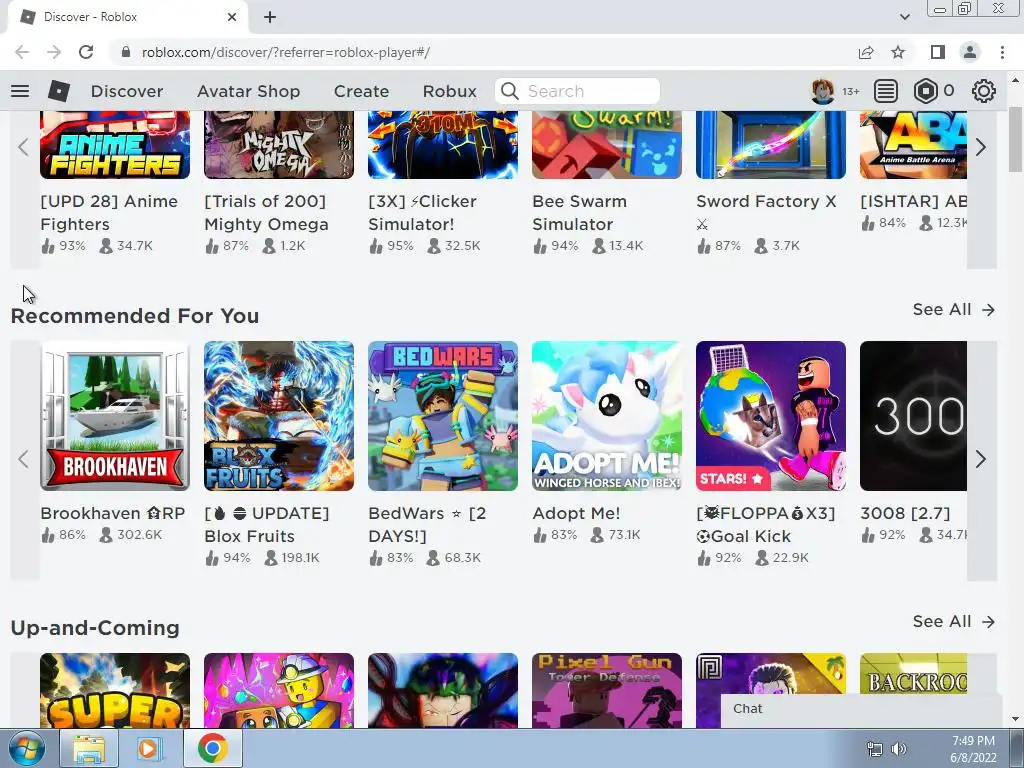Open Chrome three-dot menu
The height and width of the screenshot is (768, 1024).
coord(1002,52)
